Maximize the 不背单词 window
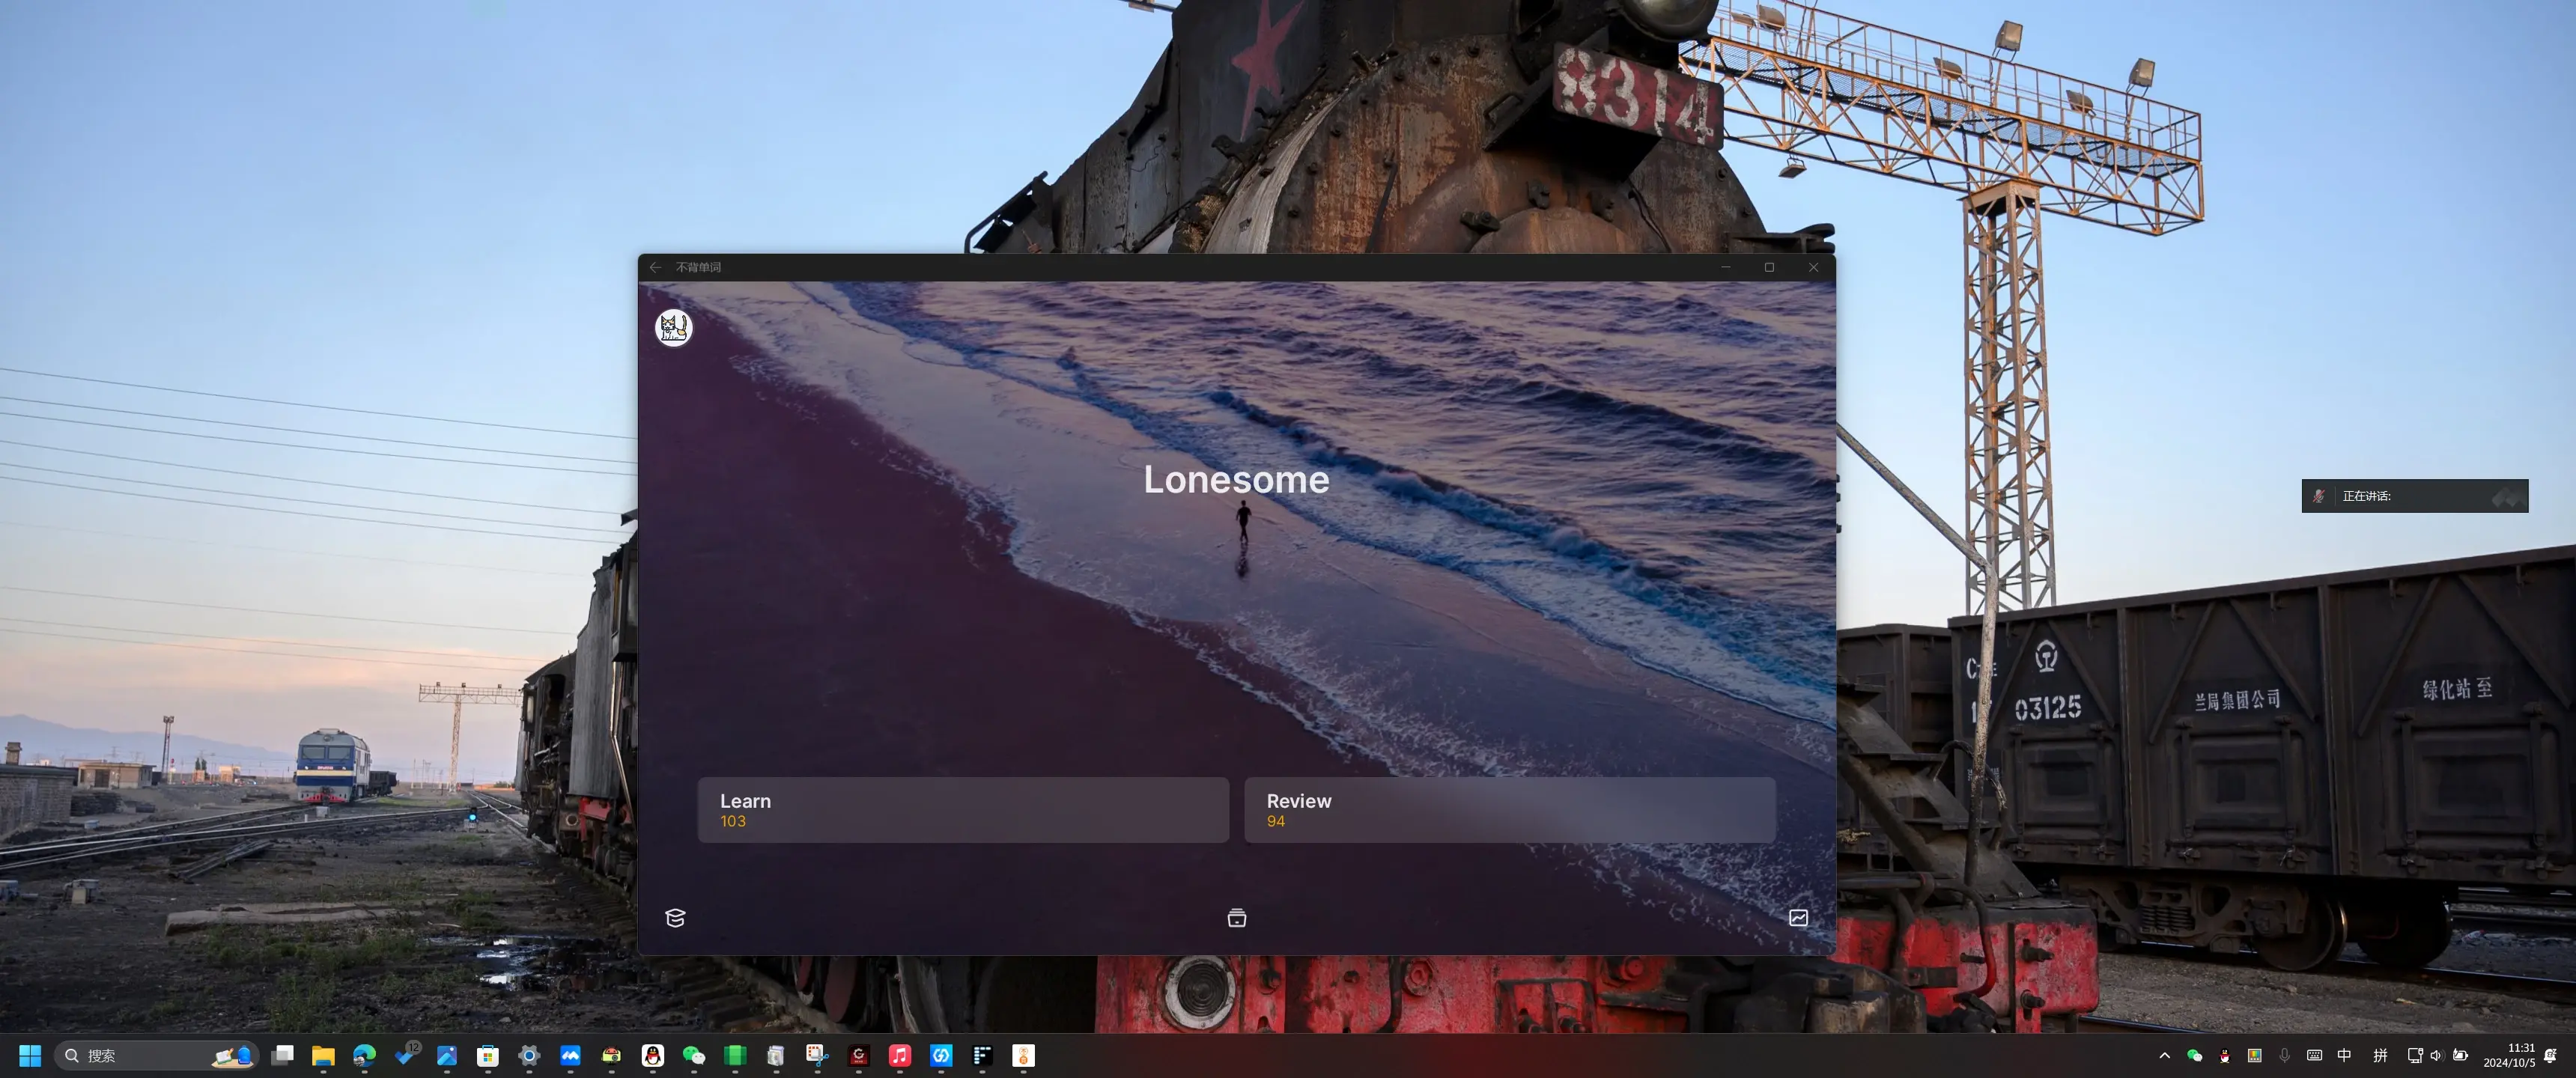 point(1769,267)
